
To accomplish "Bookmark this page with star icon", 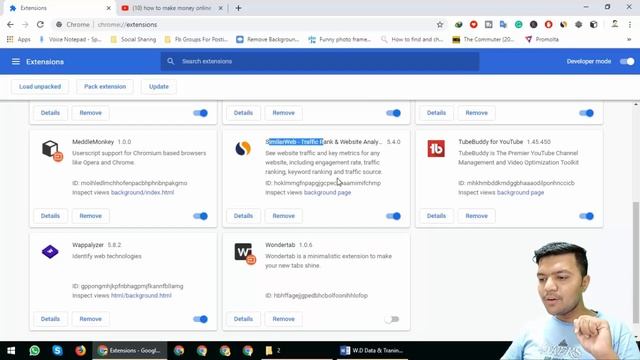I will tap(440, 24).
